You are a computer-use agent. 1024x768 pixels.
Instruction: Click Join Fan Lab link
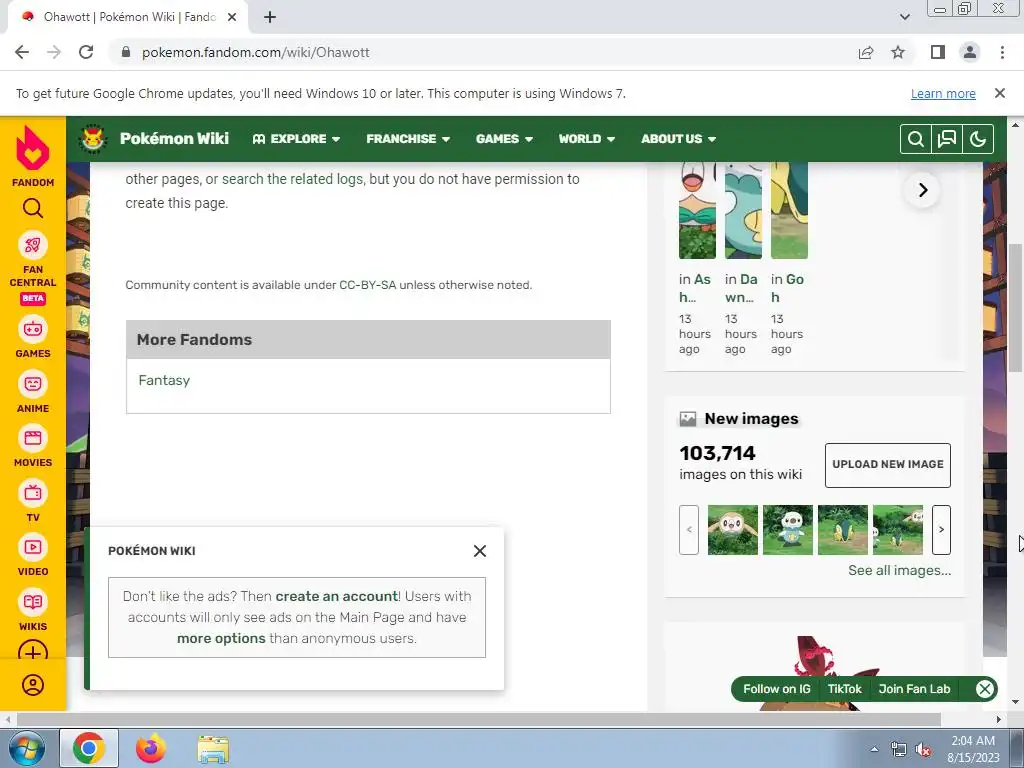point(914,689)
